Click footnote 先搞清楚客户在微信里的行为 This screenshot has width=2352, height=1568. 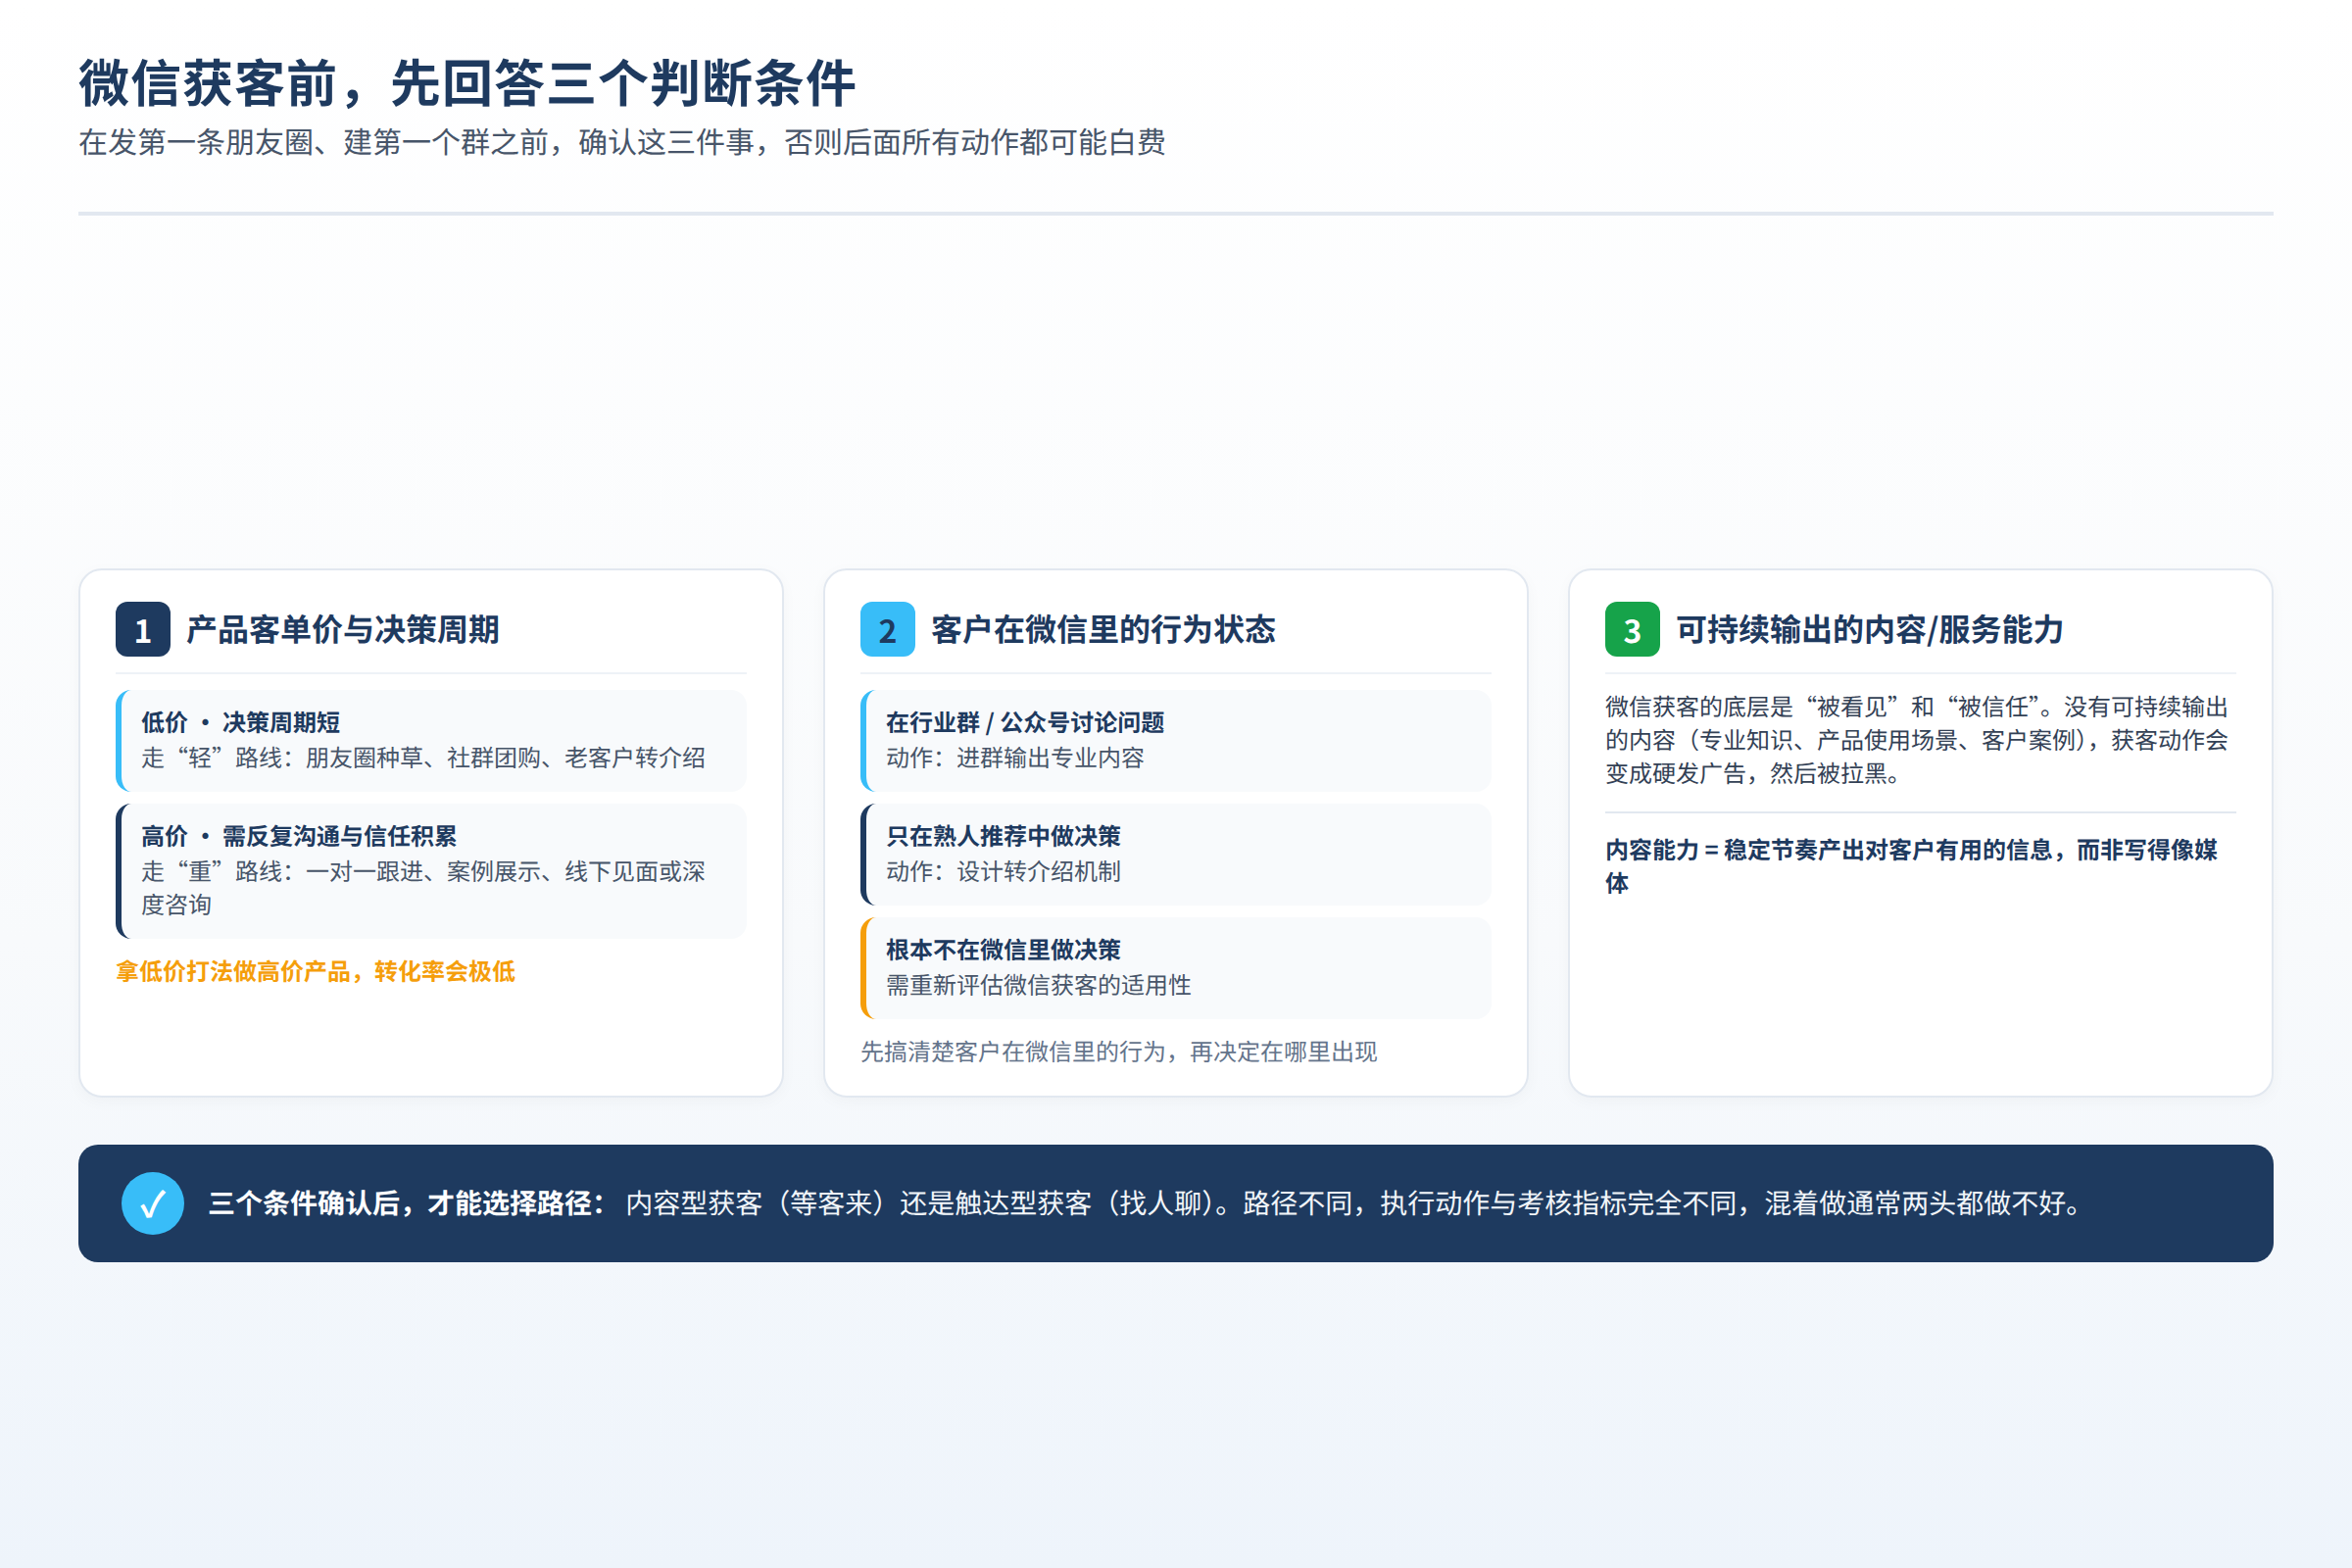pos(1119,1052)
